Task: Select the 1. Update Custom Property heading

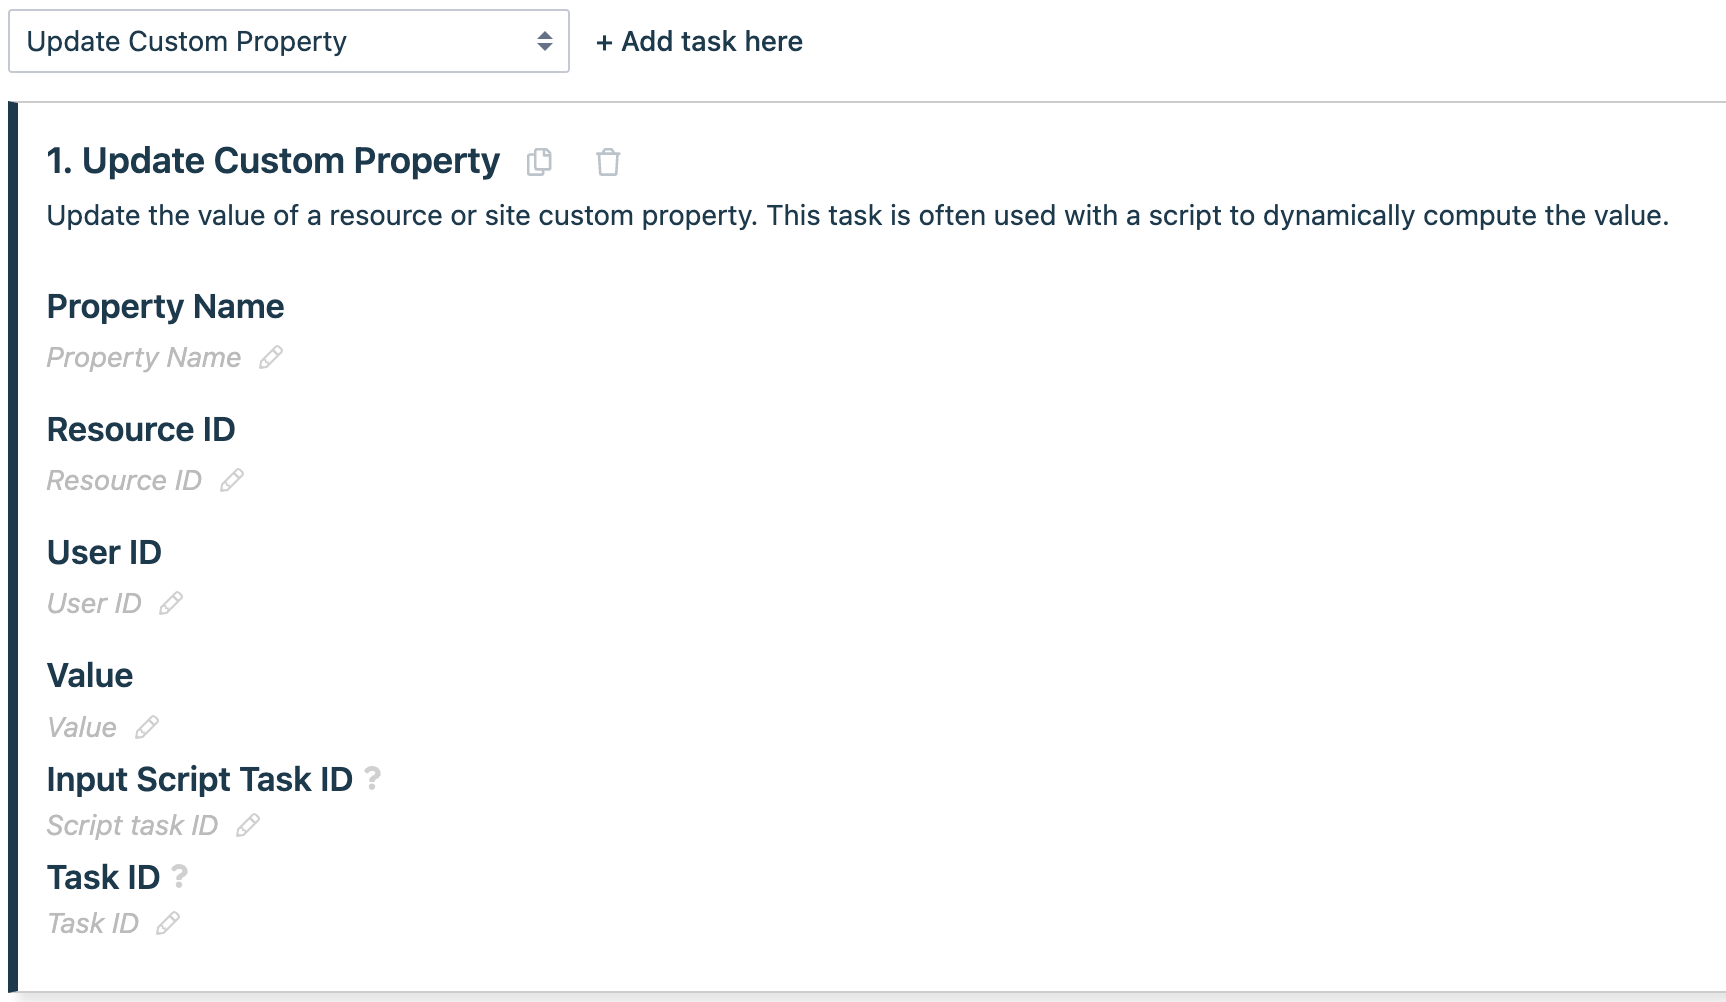Action: coord(273,161)
